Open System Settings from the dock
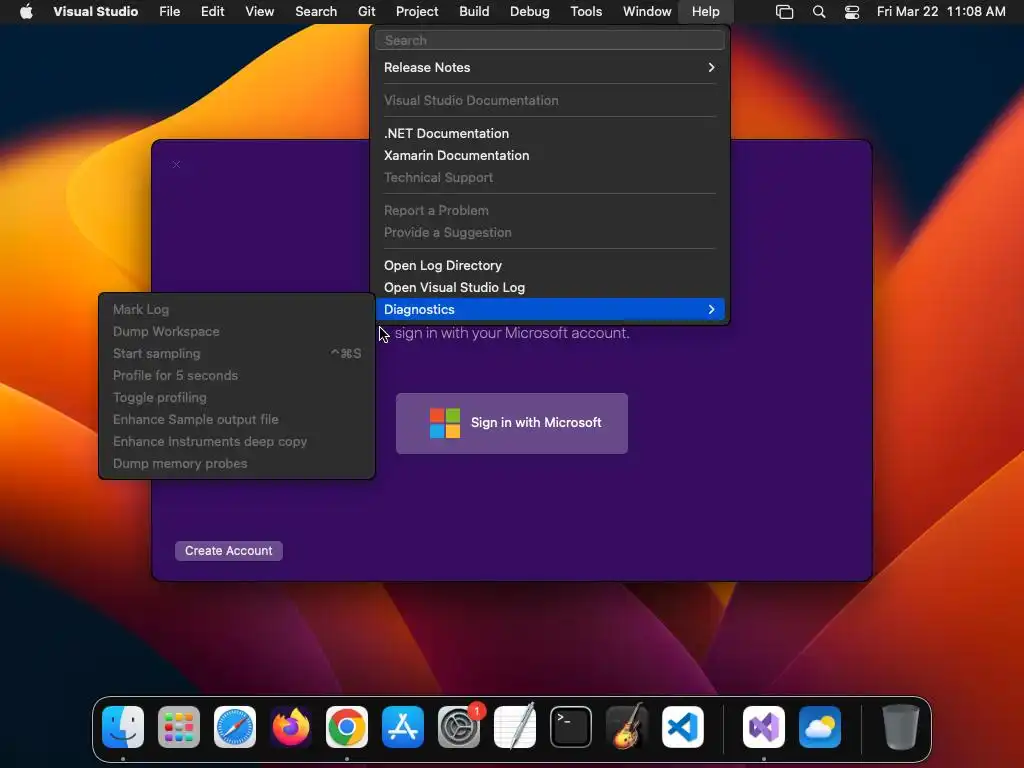Viewport: 1024px width, 768px height. [x=459, y=727]
